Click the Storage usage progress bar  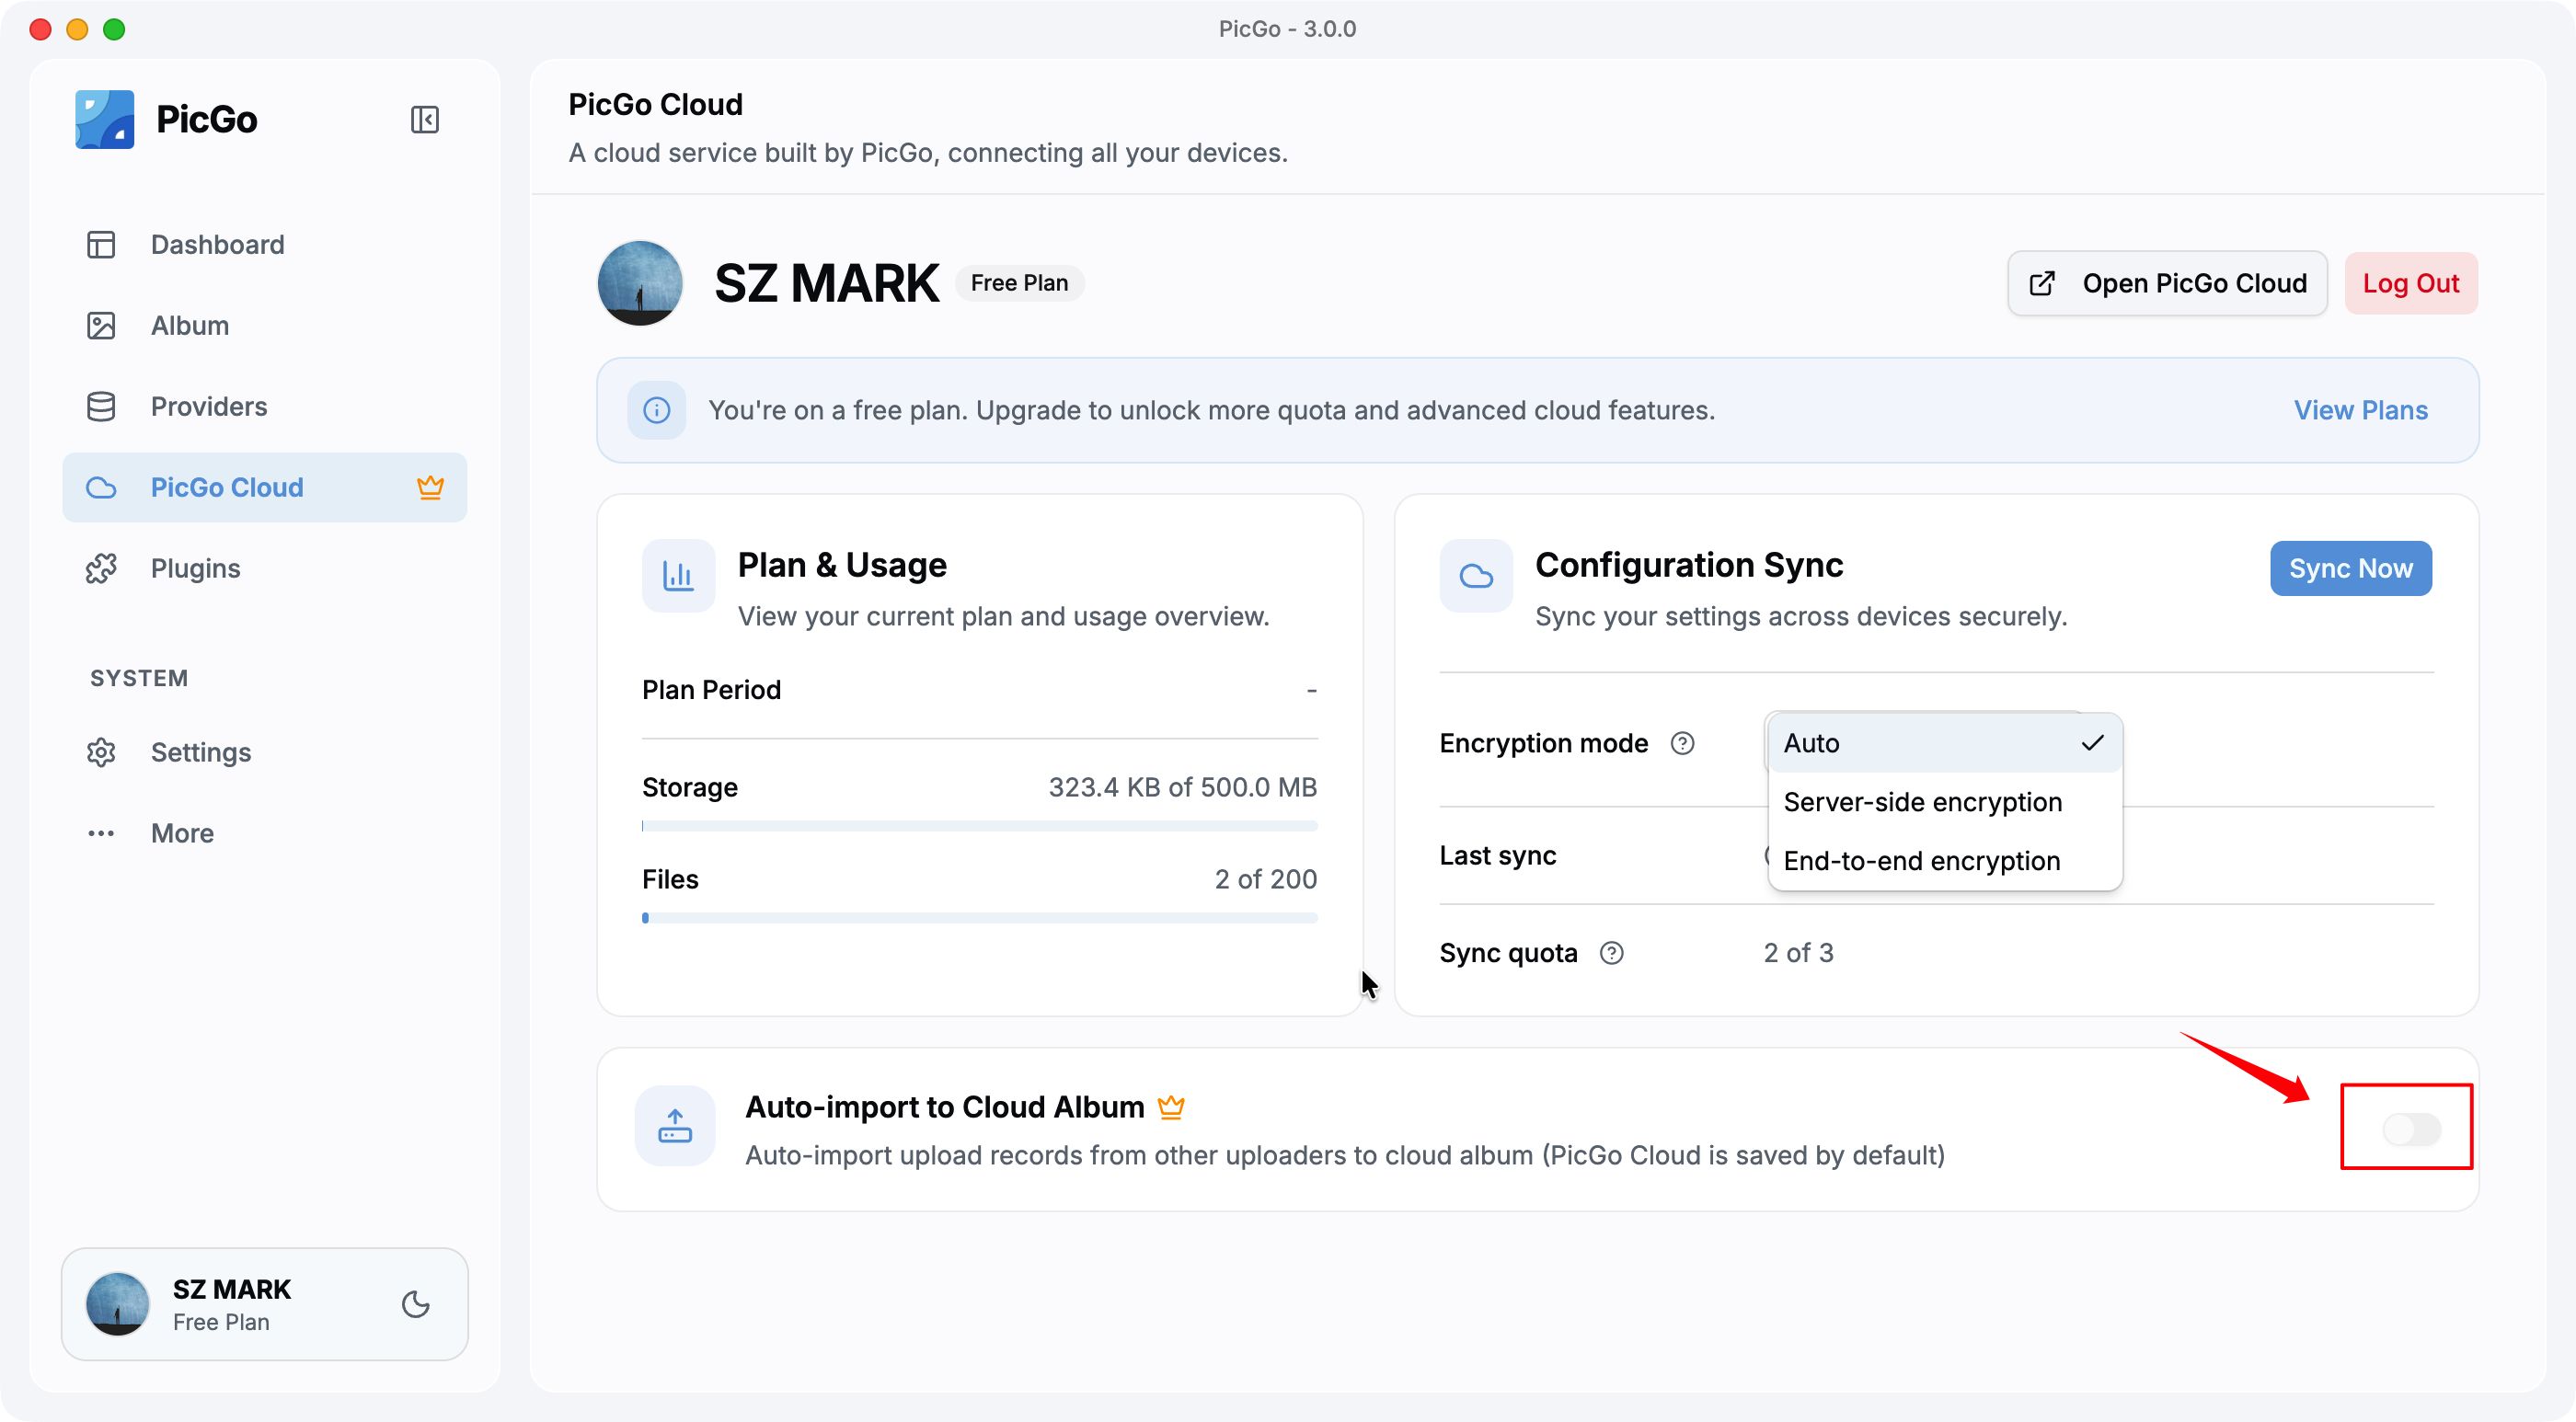tap(979, 826)
